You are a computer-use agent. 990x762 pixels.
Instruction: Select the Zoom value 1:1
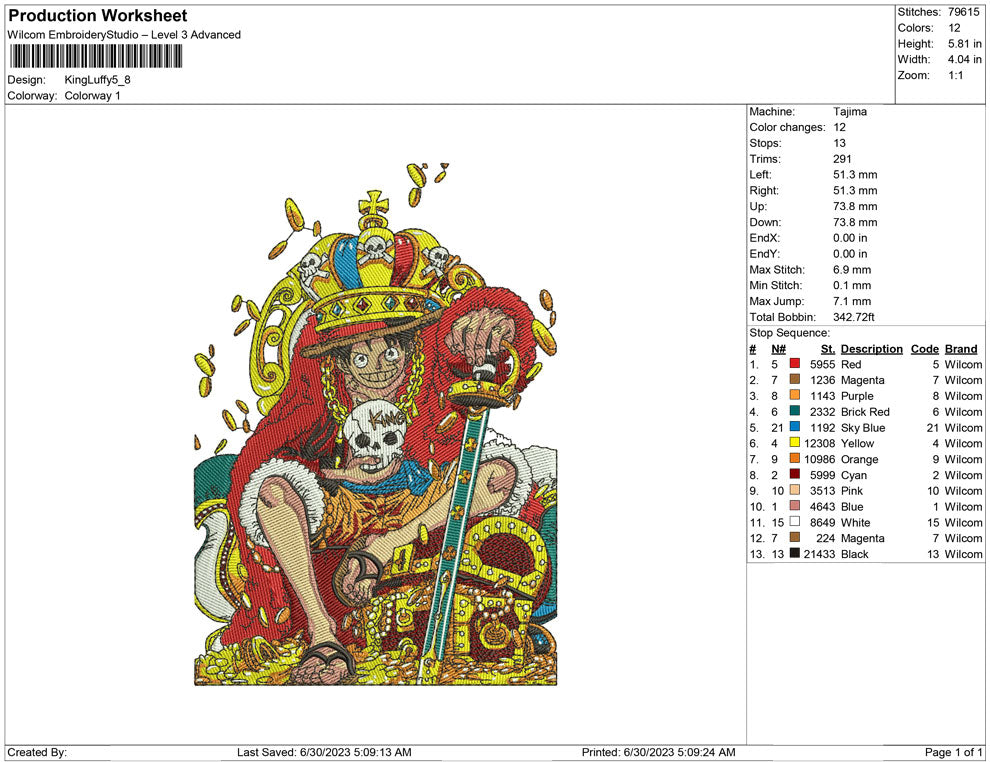tap(955, 75)
